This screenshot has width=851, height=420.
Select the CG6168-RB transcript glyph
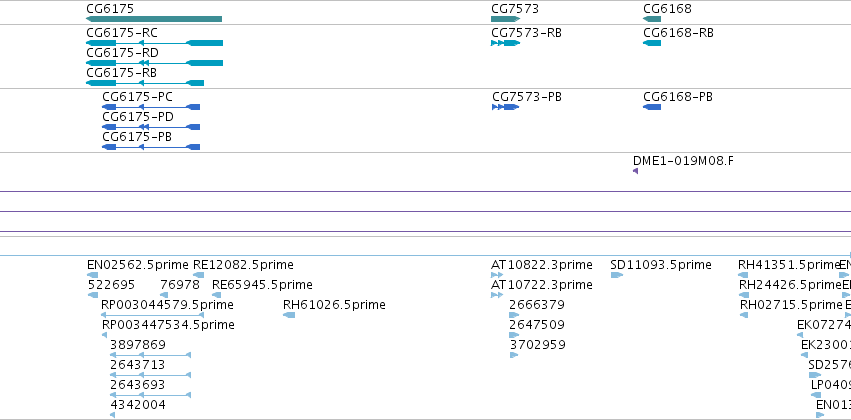pos(652,43)
